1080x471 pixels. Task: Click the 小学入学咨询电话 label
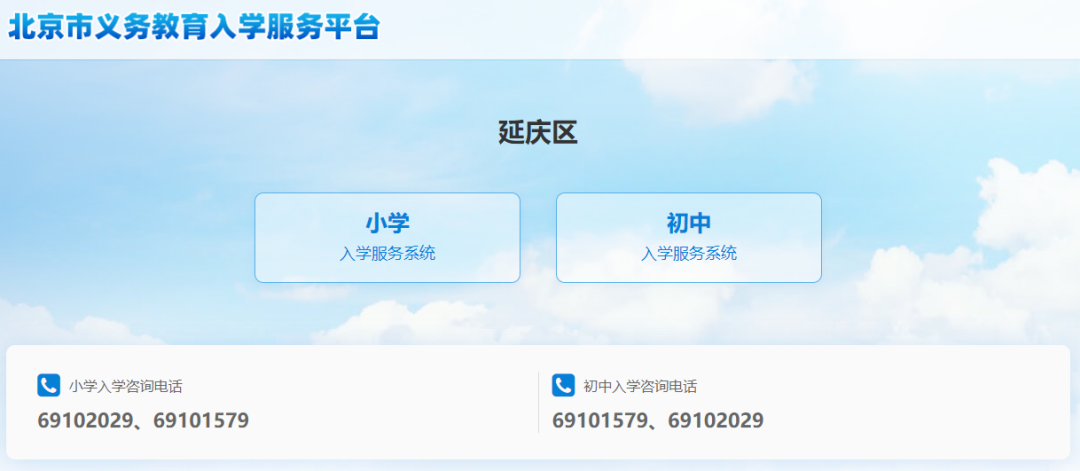(125, 386)
